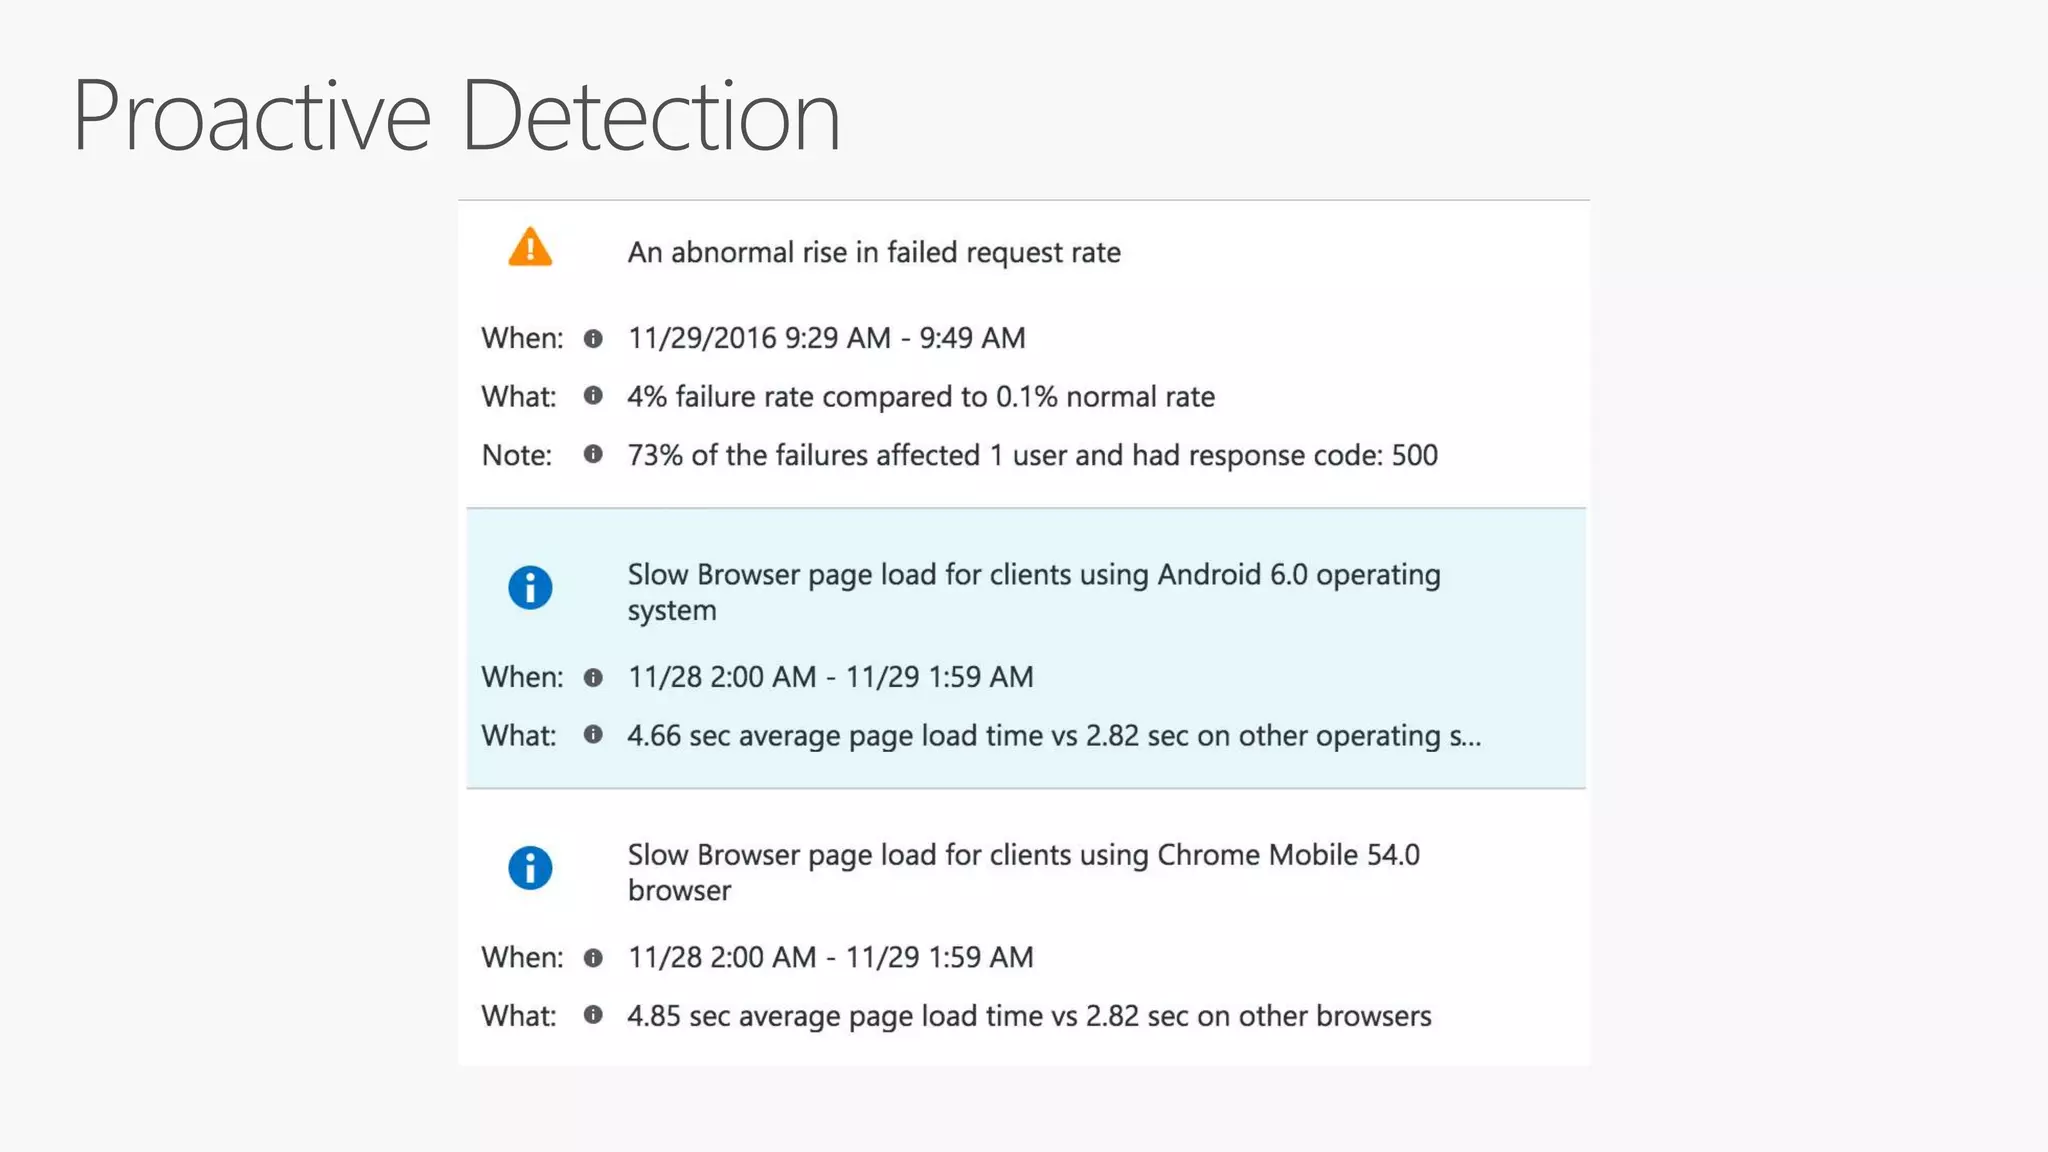
Task: Click the blue info icon beside Chrome Mobile alert
Action: pyautogui.click(x=530, y=868)
